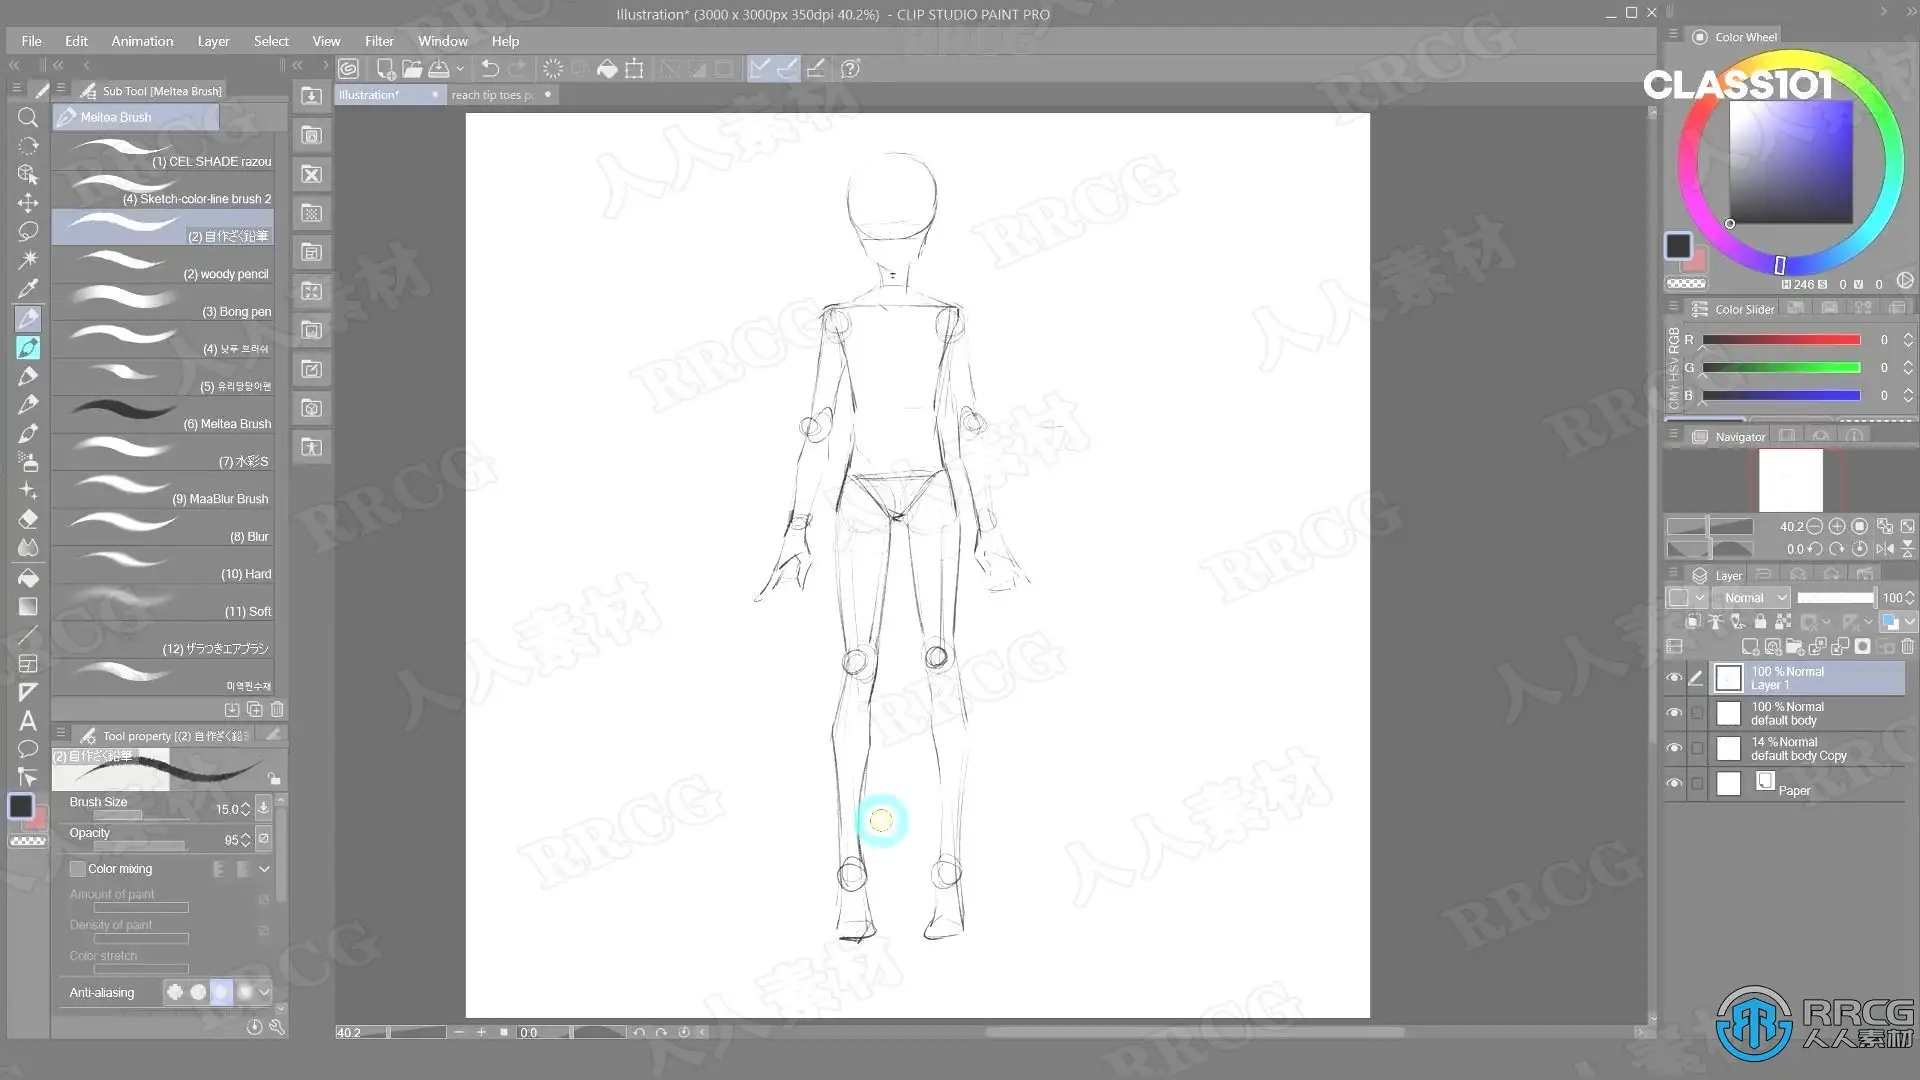Viewport: 1920px width, 1080px height.
Task: Click the main color swatch in Color Wheel
Action: (1678, 246)
